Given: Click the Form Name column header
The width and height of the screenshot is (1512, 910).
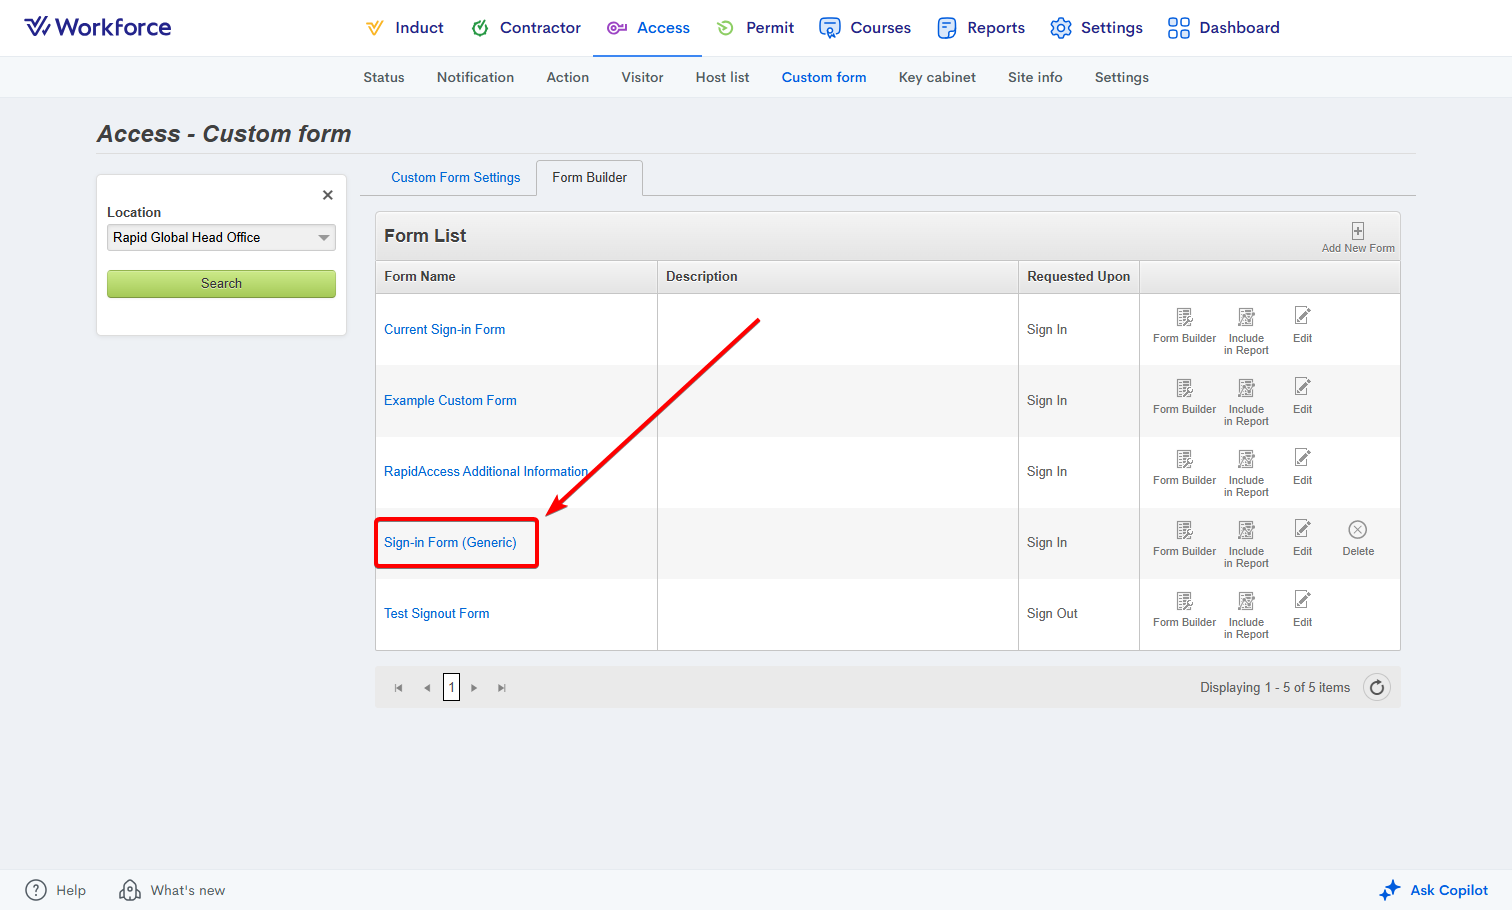Looking at the screenshot, I should [x=420, y=277].
